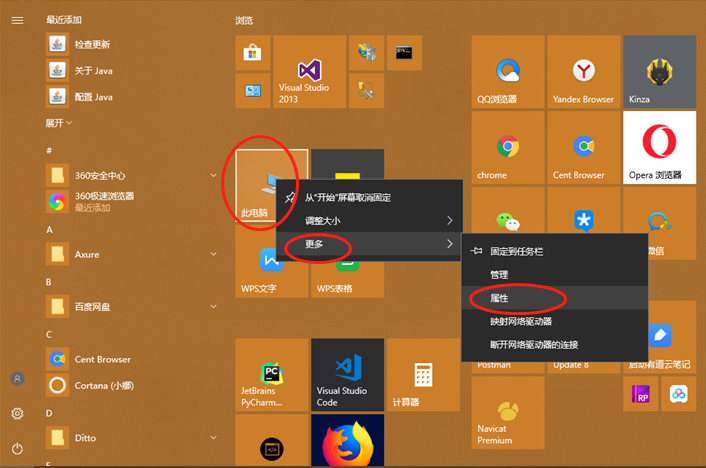The image size is (706, 468).
Task: Launch Visual Studio 2013 tile
Action: tap(309, 72)
